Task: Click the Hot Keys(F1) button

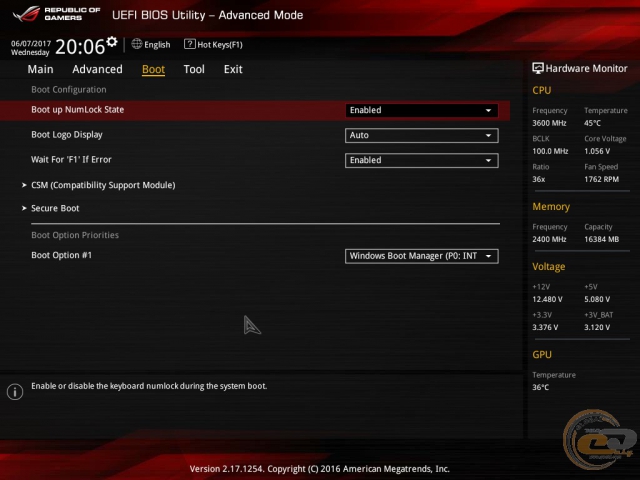Action: tap(219, 45)
